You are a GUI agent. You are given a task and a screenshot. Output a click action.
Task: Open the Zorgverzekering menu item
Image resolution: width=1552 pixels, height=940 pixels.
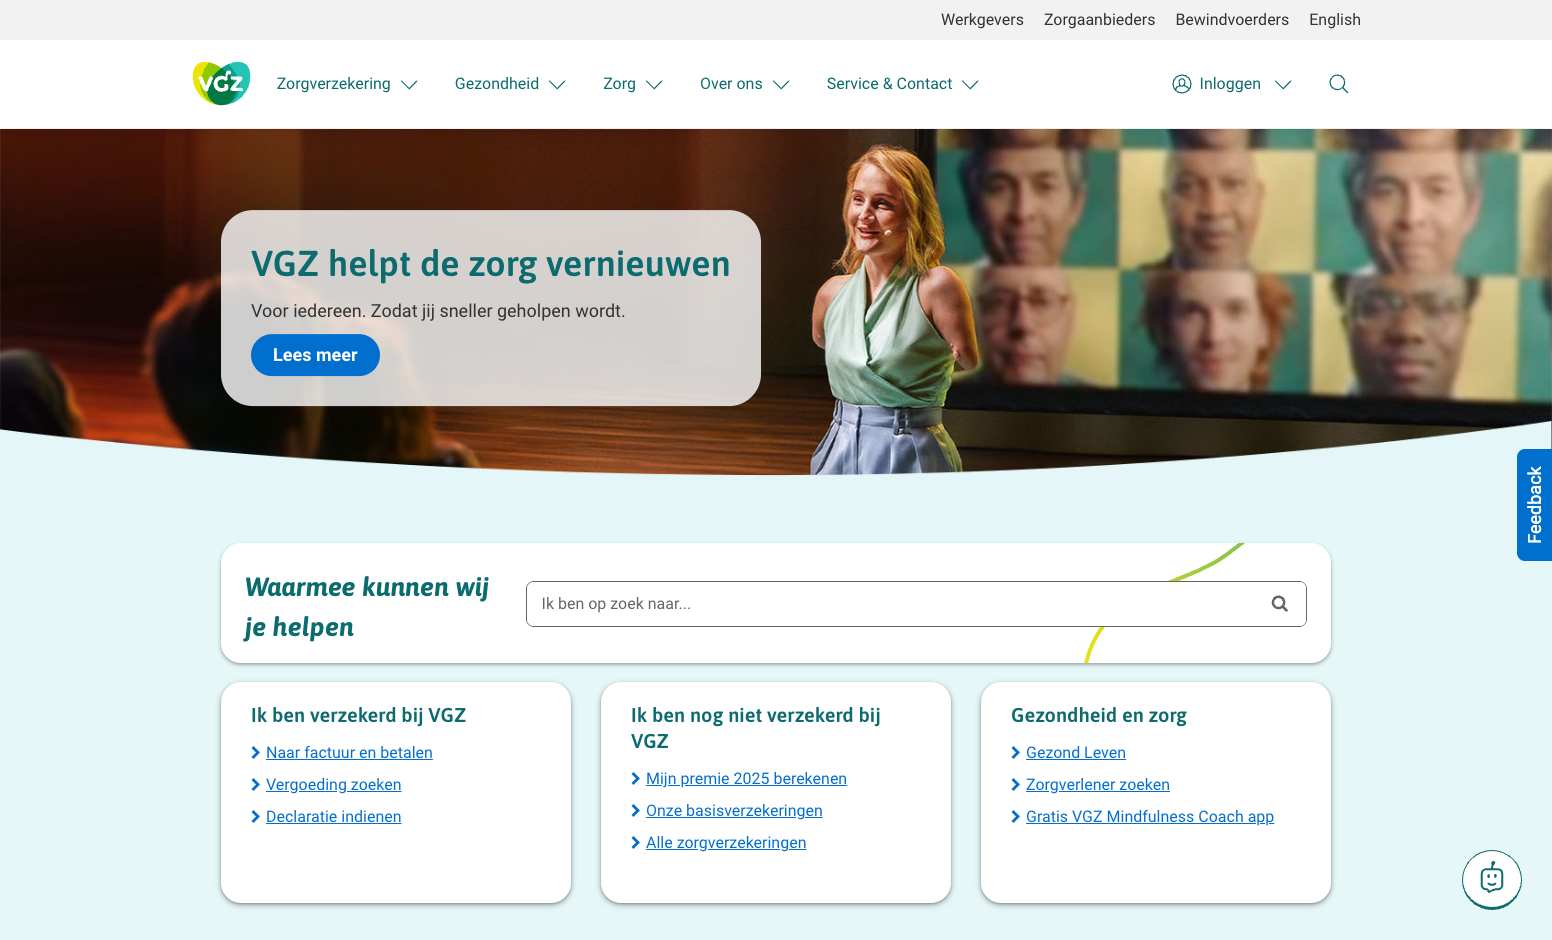tap(334, 84)
